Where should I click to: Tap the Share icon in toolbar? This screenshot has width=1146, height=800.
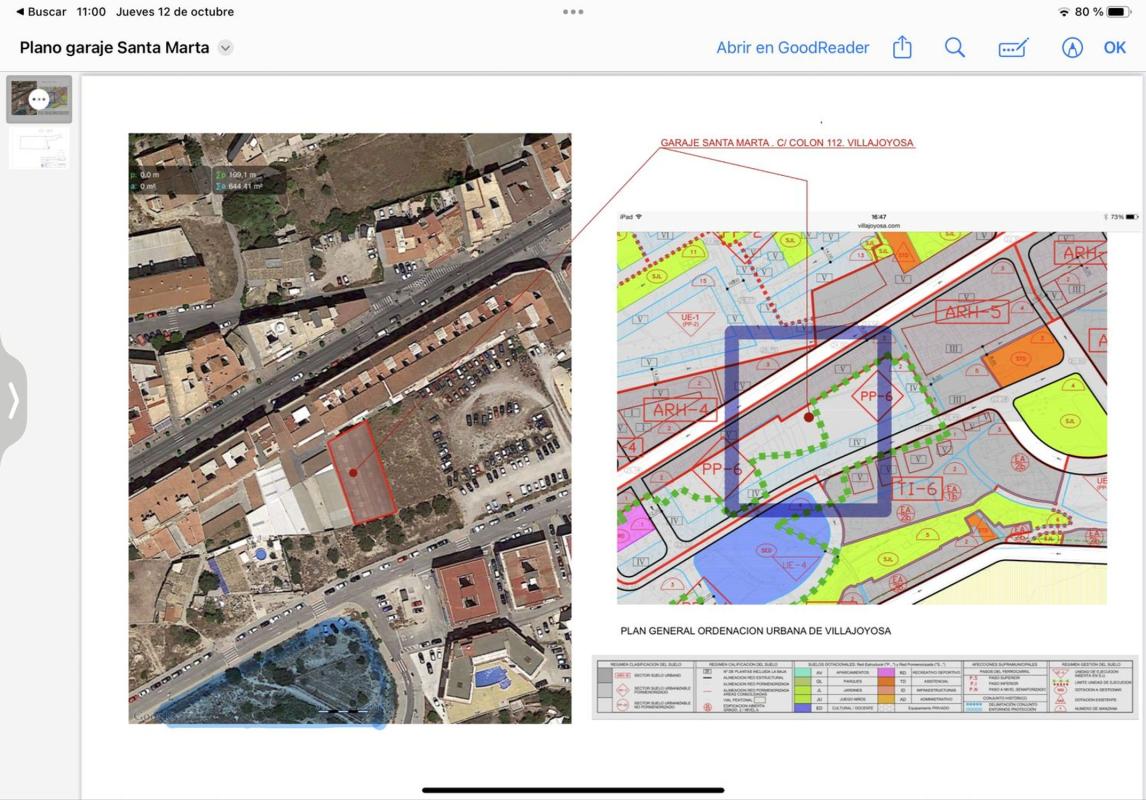[902, 47]
